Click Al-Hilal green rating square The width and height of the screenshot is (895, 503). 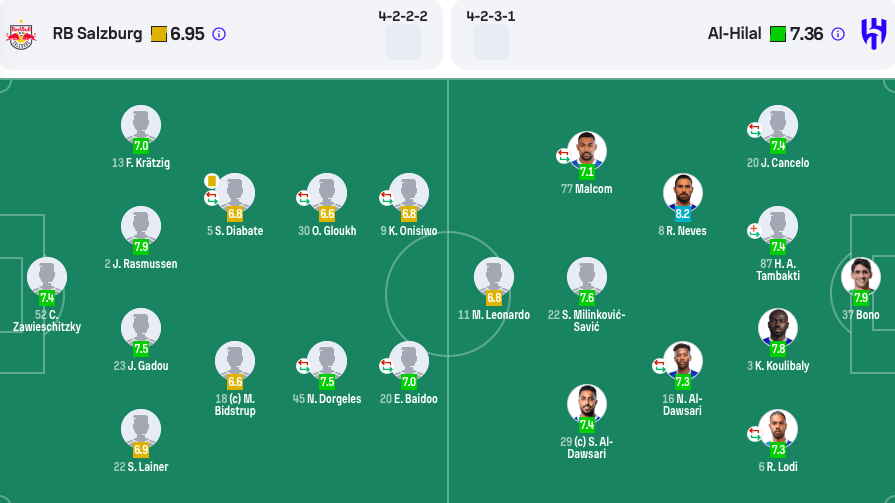(x=778, y=34)
